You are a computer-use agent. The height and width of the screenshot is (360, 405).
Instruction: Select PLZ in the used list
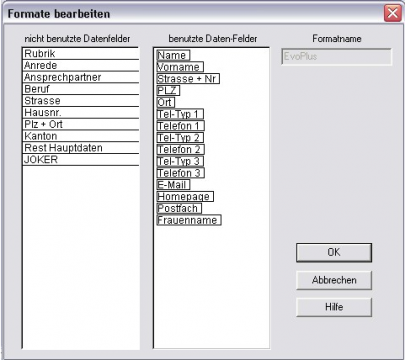click(168, 91)
